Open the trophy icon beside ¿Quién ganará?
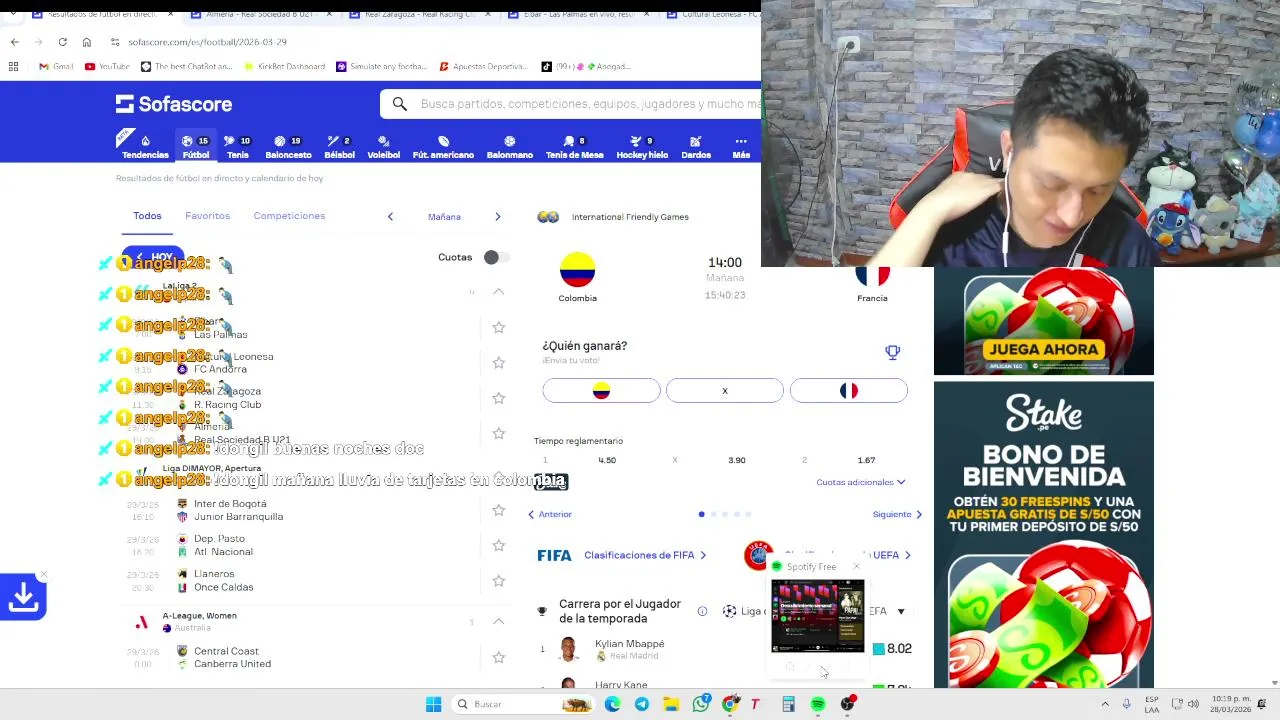The height and width of the screenshot is (720, 1280). point(892,352)
